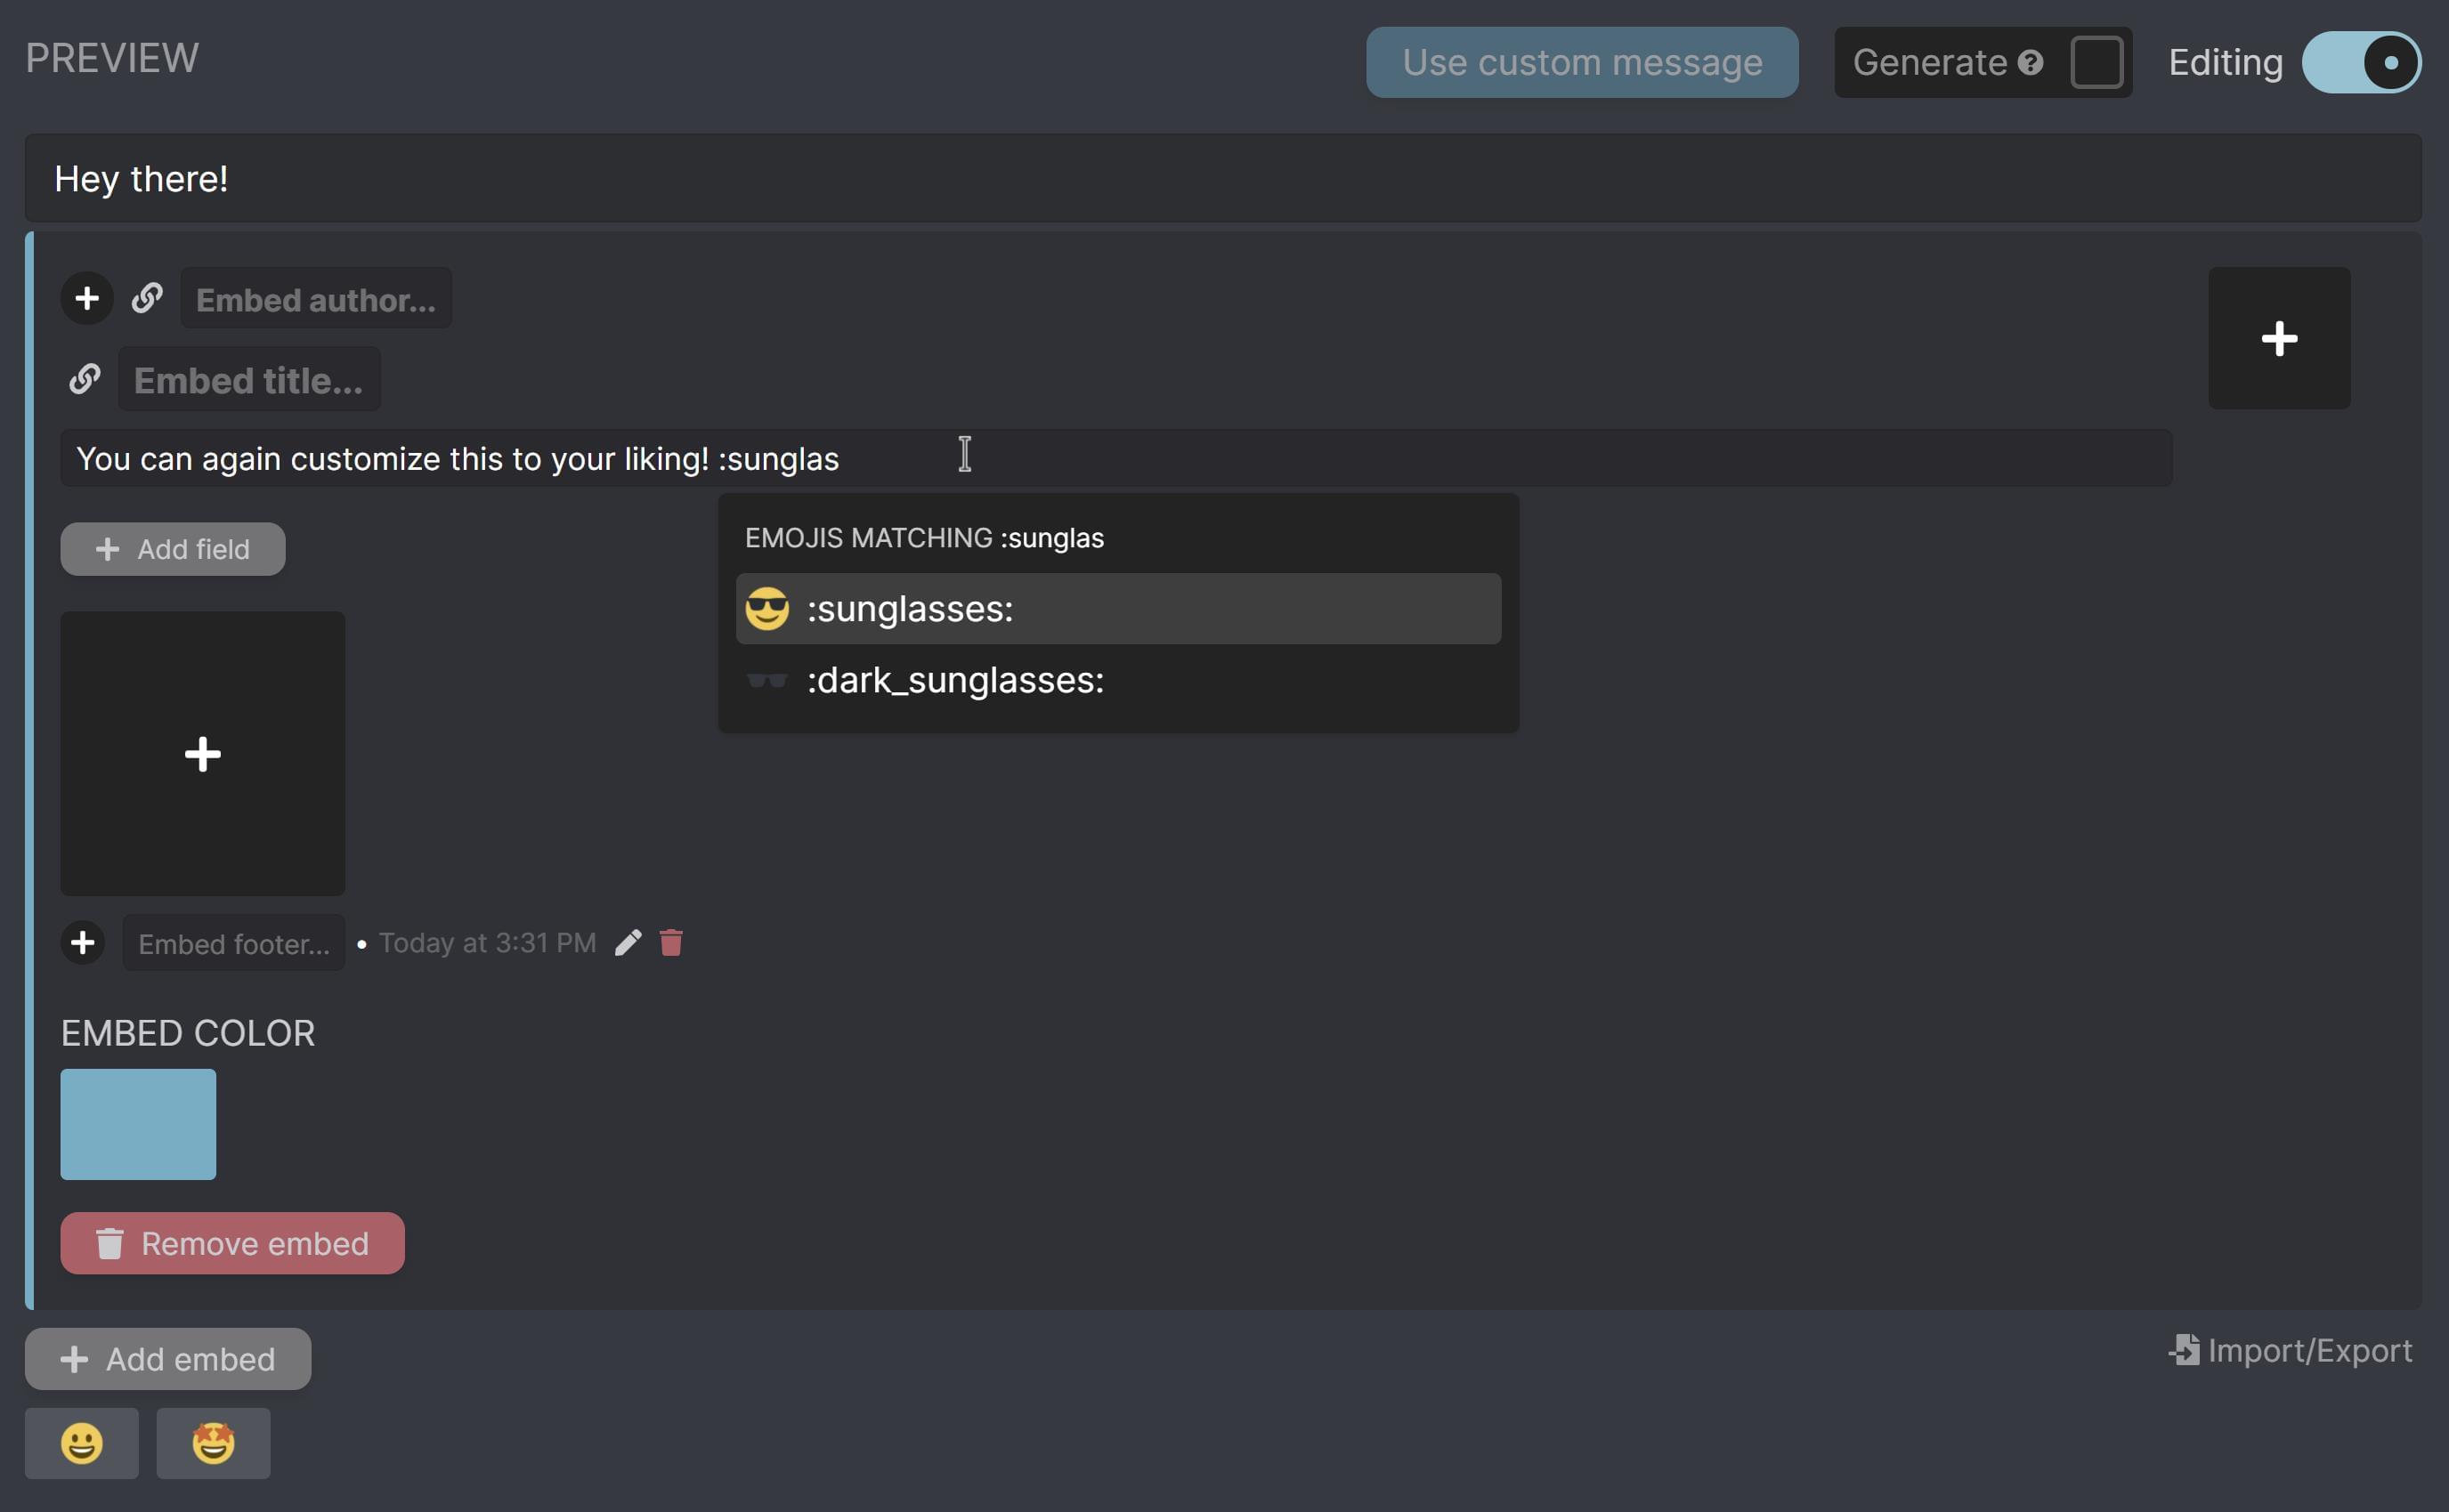Open Import/Export options

click(x=2290, y=1350)
